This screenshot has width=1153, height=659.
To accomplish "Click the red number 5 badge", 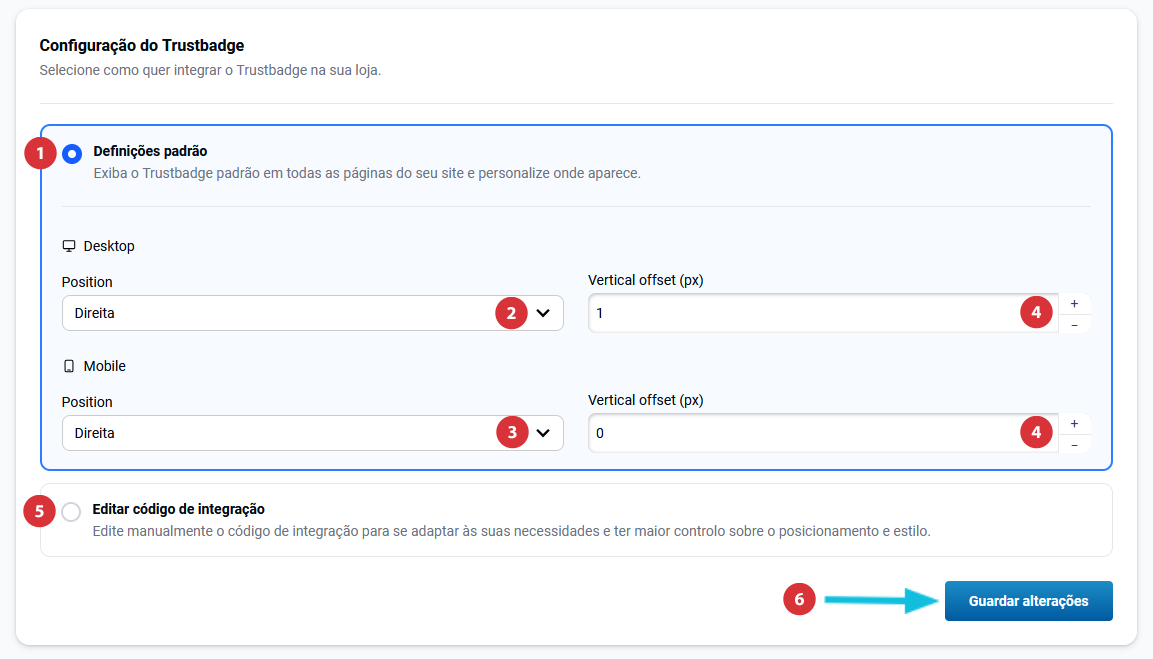I will tap(40, 512).
